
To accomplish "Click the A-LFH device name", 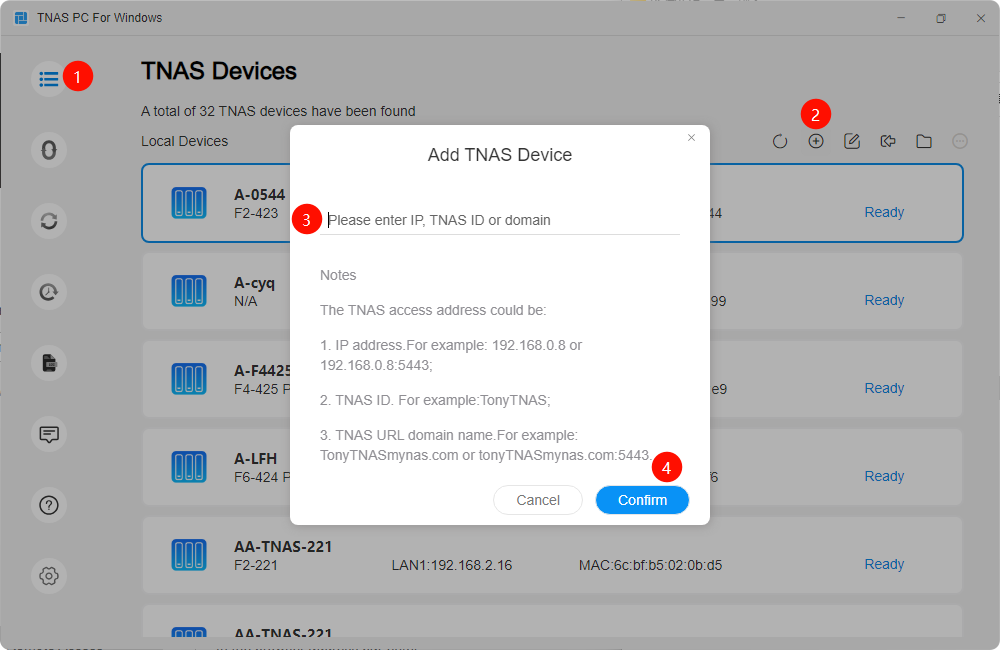I will (255, 459).
